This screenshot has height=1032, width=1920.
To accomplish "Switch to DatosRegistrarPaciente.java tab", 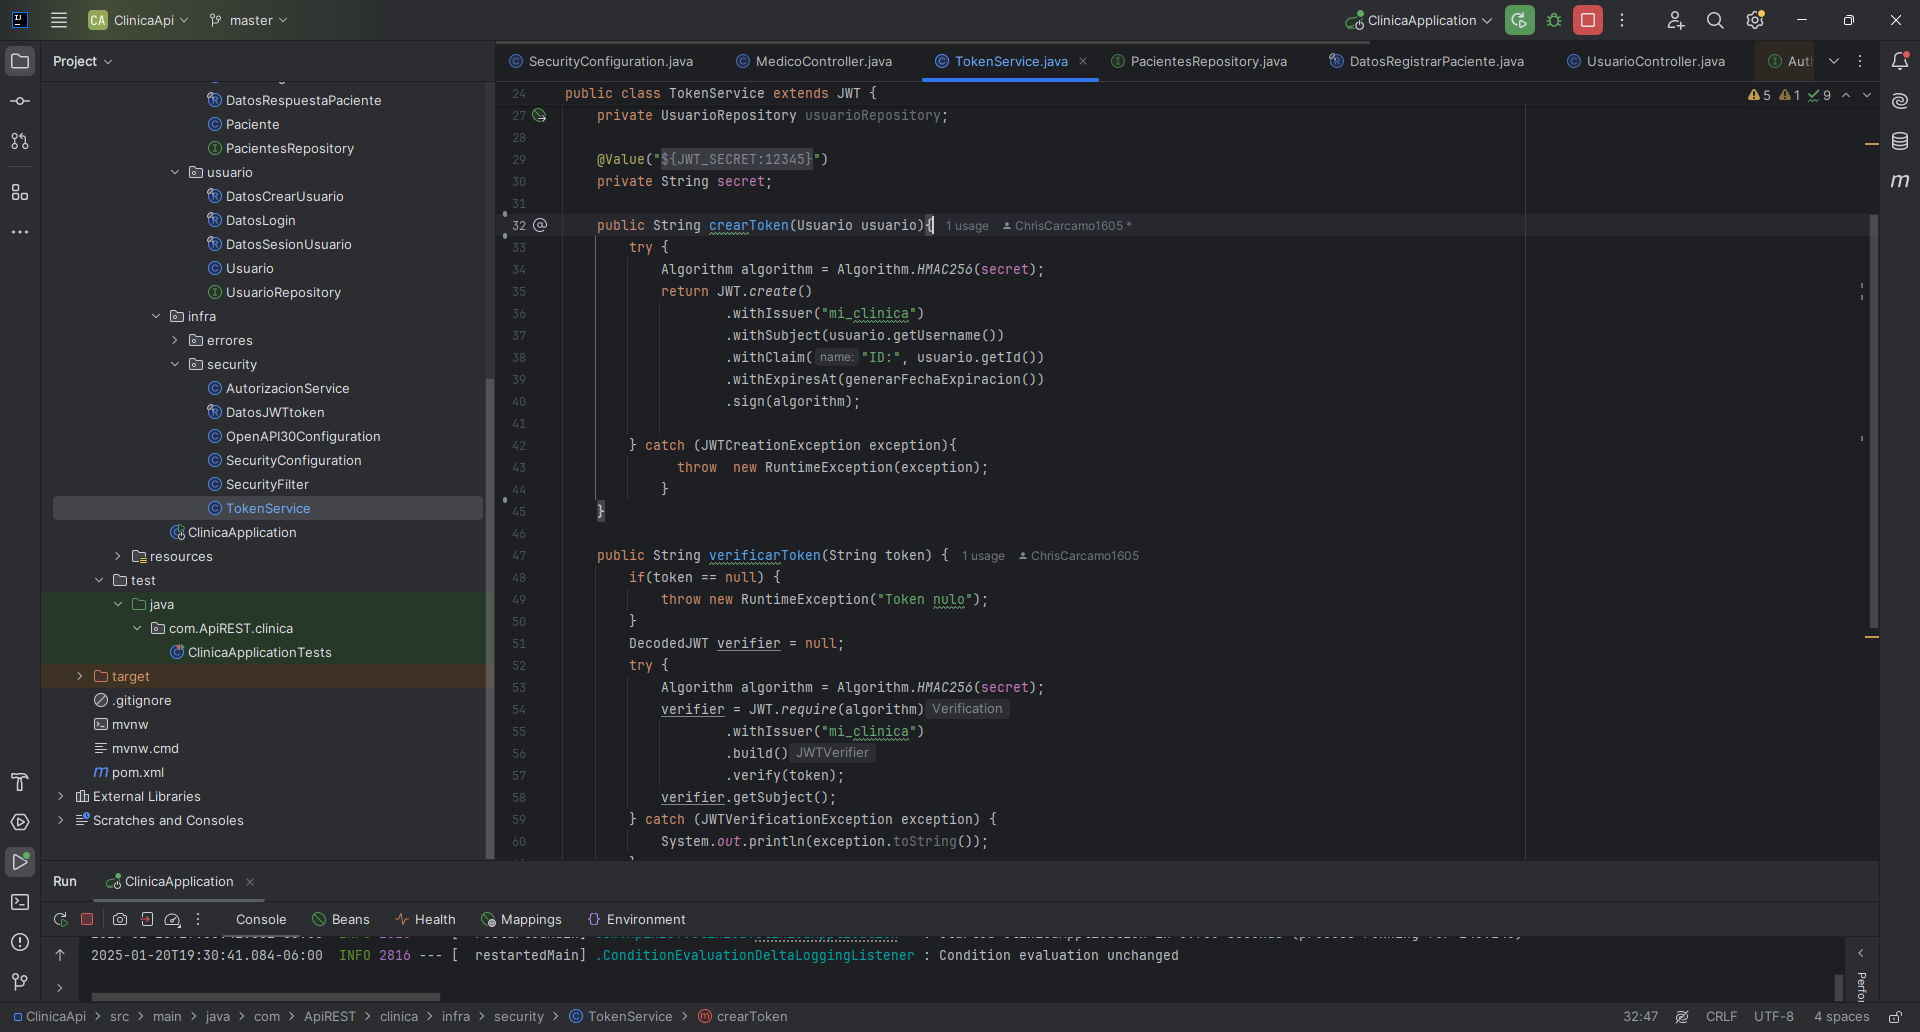I will 1427,61.
